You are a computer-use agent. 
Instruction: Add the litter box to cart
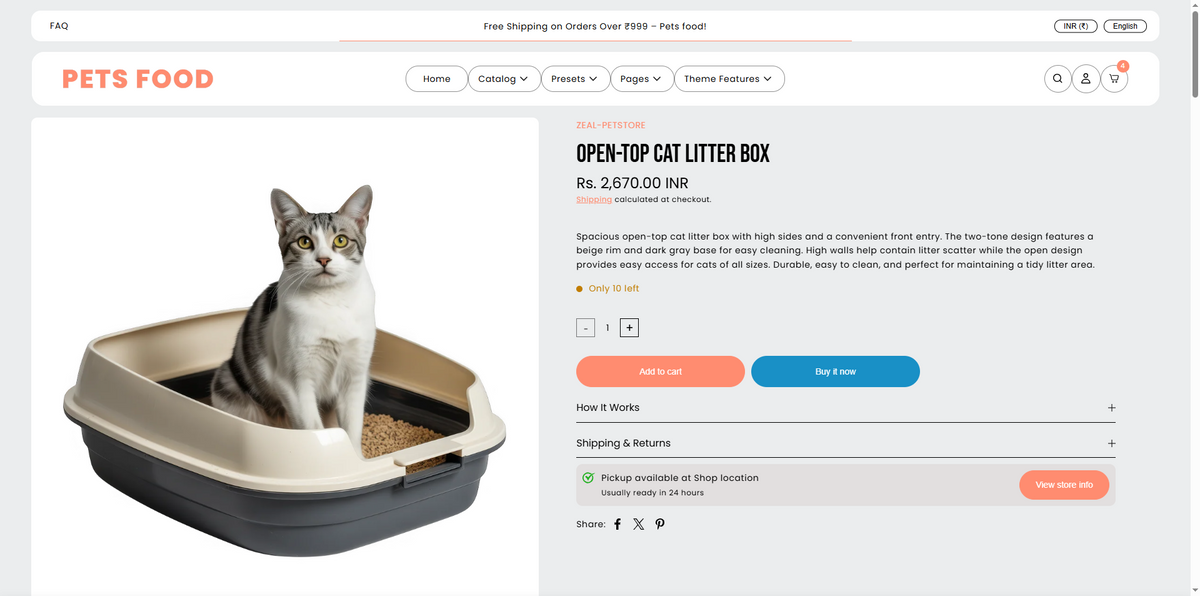click(x=660, y=371)
